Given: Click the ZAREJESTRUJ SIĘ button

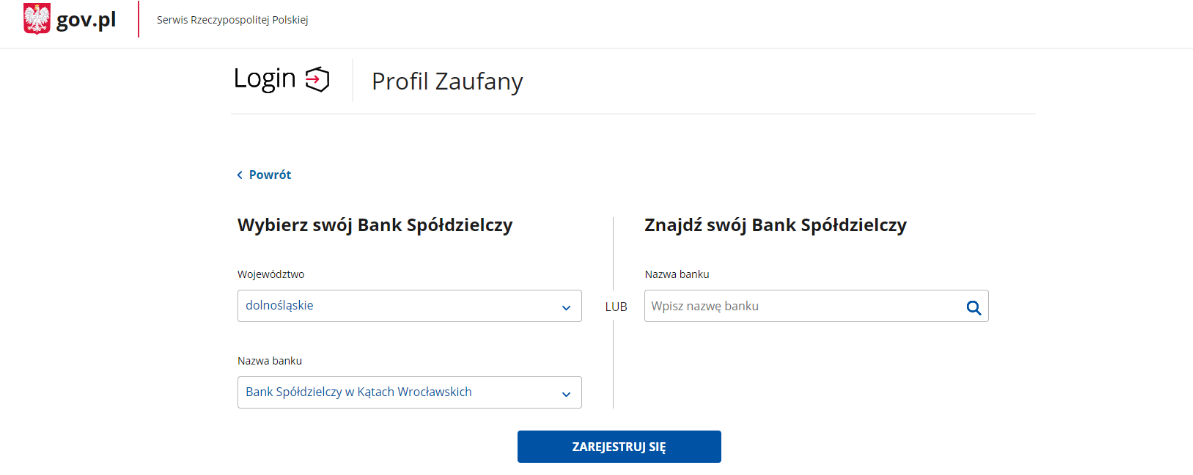Looking at the screenshot, I should click(619, 447).
